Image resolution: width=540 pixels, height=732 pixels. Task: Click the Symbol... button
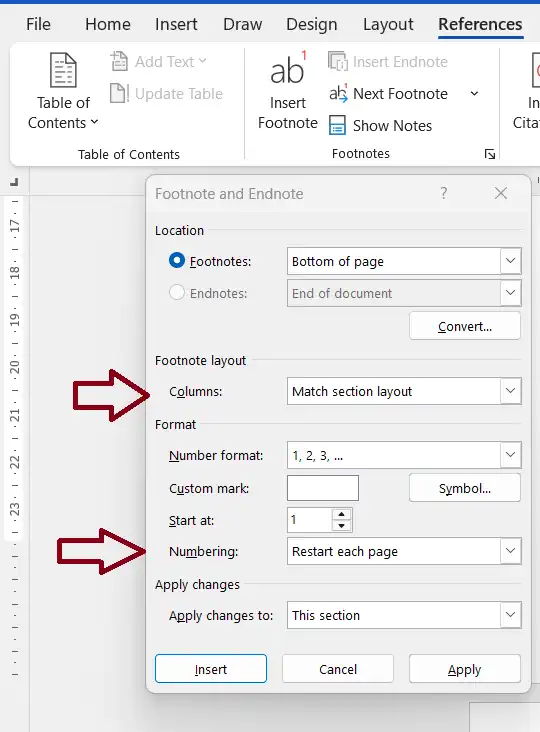465,488
